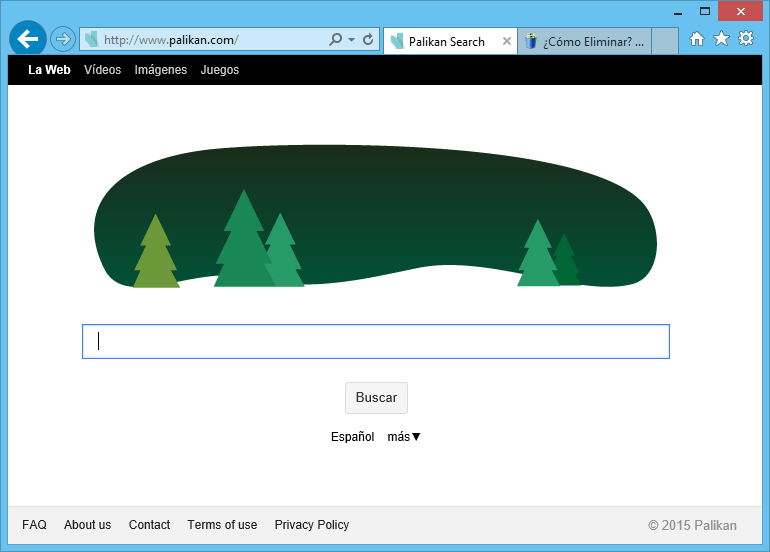Screen dimensions: 770x552
Task: Click the Home icon
Action: click(696, 39)
